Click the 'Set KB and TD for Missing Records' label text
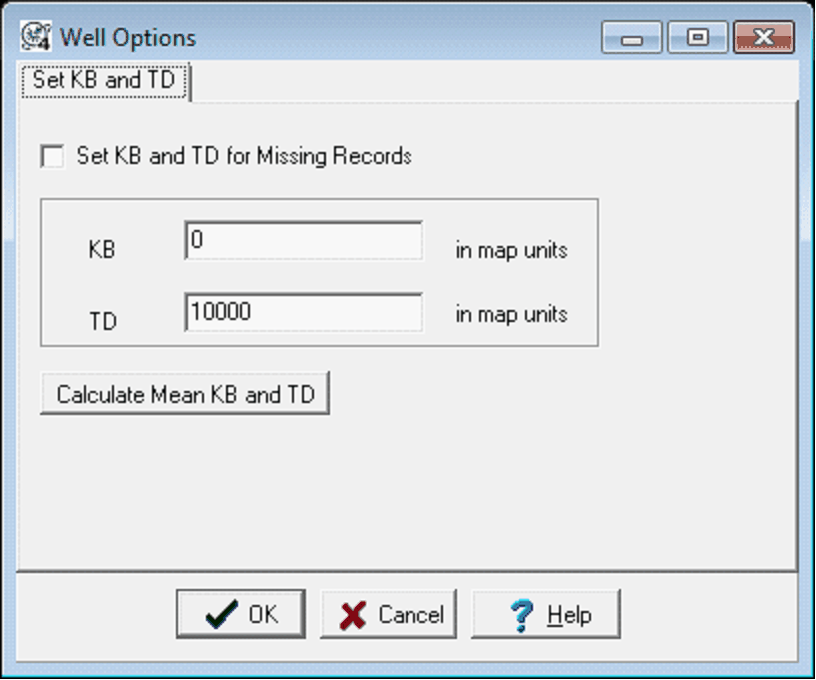Image resolution: width=816 pixels, height=680 pixels. (244, 157)
